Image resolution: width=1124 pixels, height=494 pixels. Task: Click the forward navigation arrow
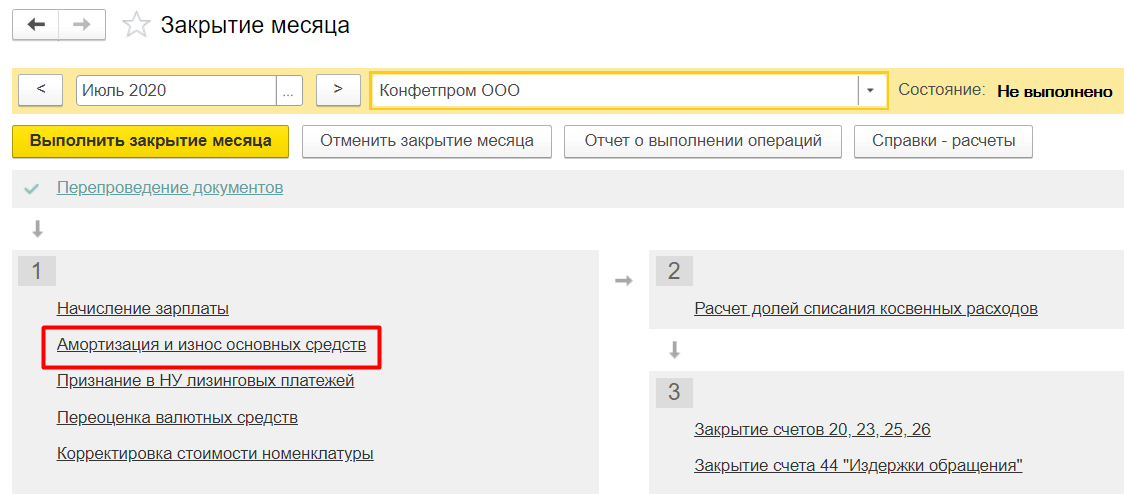82,25
